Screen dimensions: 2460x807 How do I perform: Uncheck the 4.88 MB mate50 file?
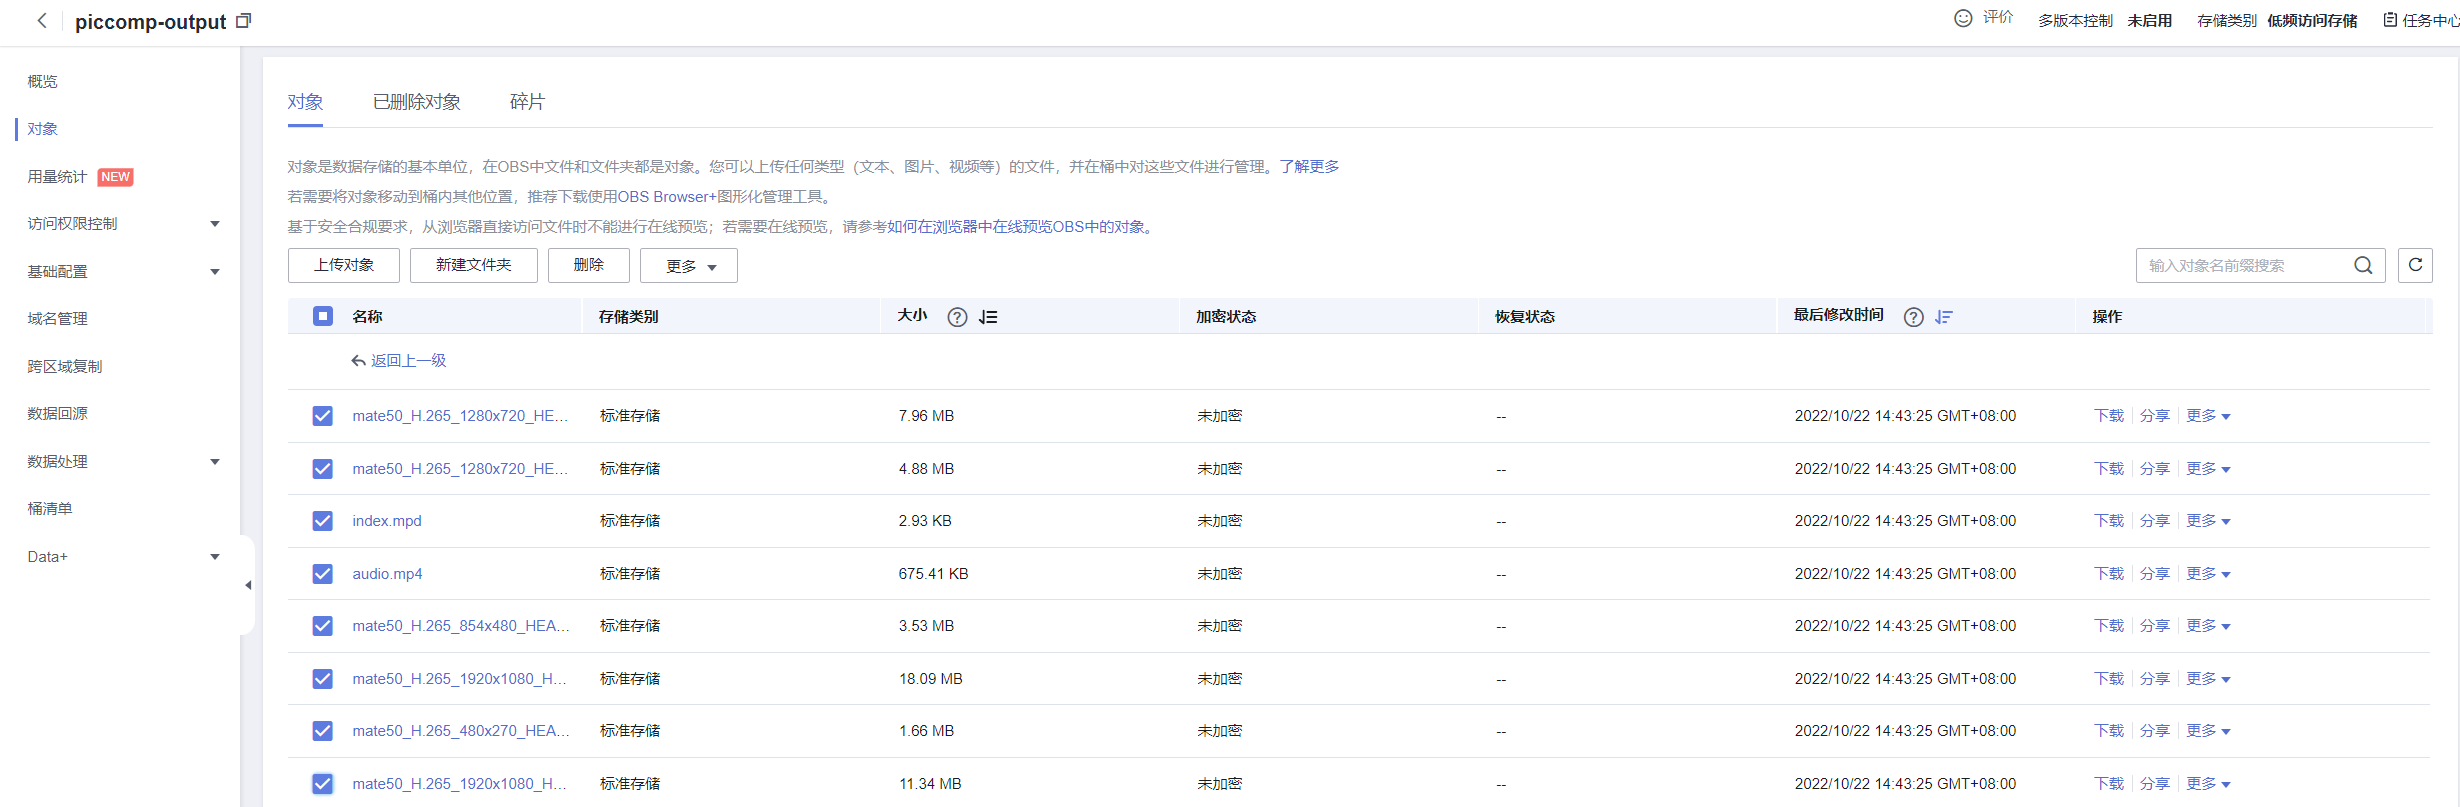click(322, 469)
